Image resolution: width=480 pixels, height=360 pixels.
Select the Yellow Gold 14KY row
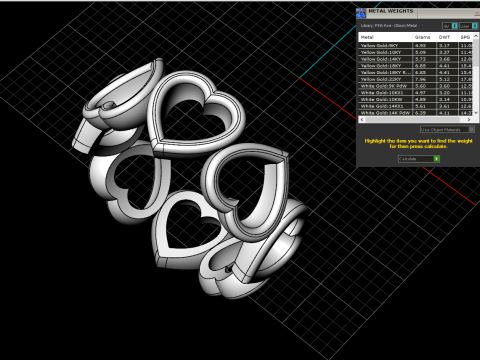(x=416, y=59)
